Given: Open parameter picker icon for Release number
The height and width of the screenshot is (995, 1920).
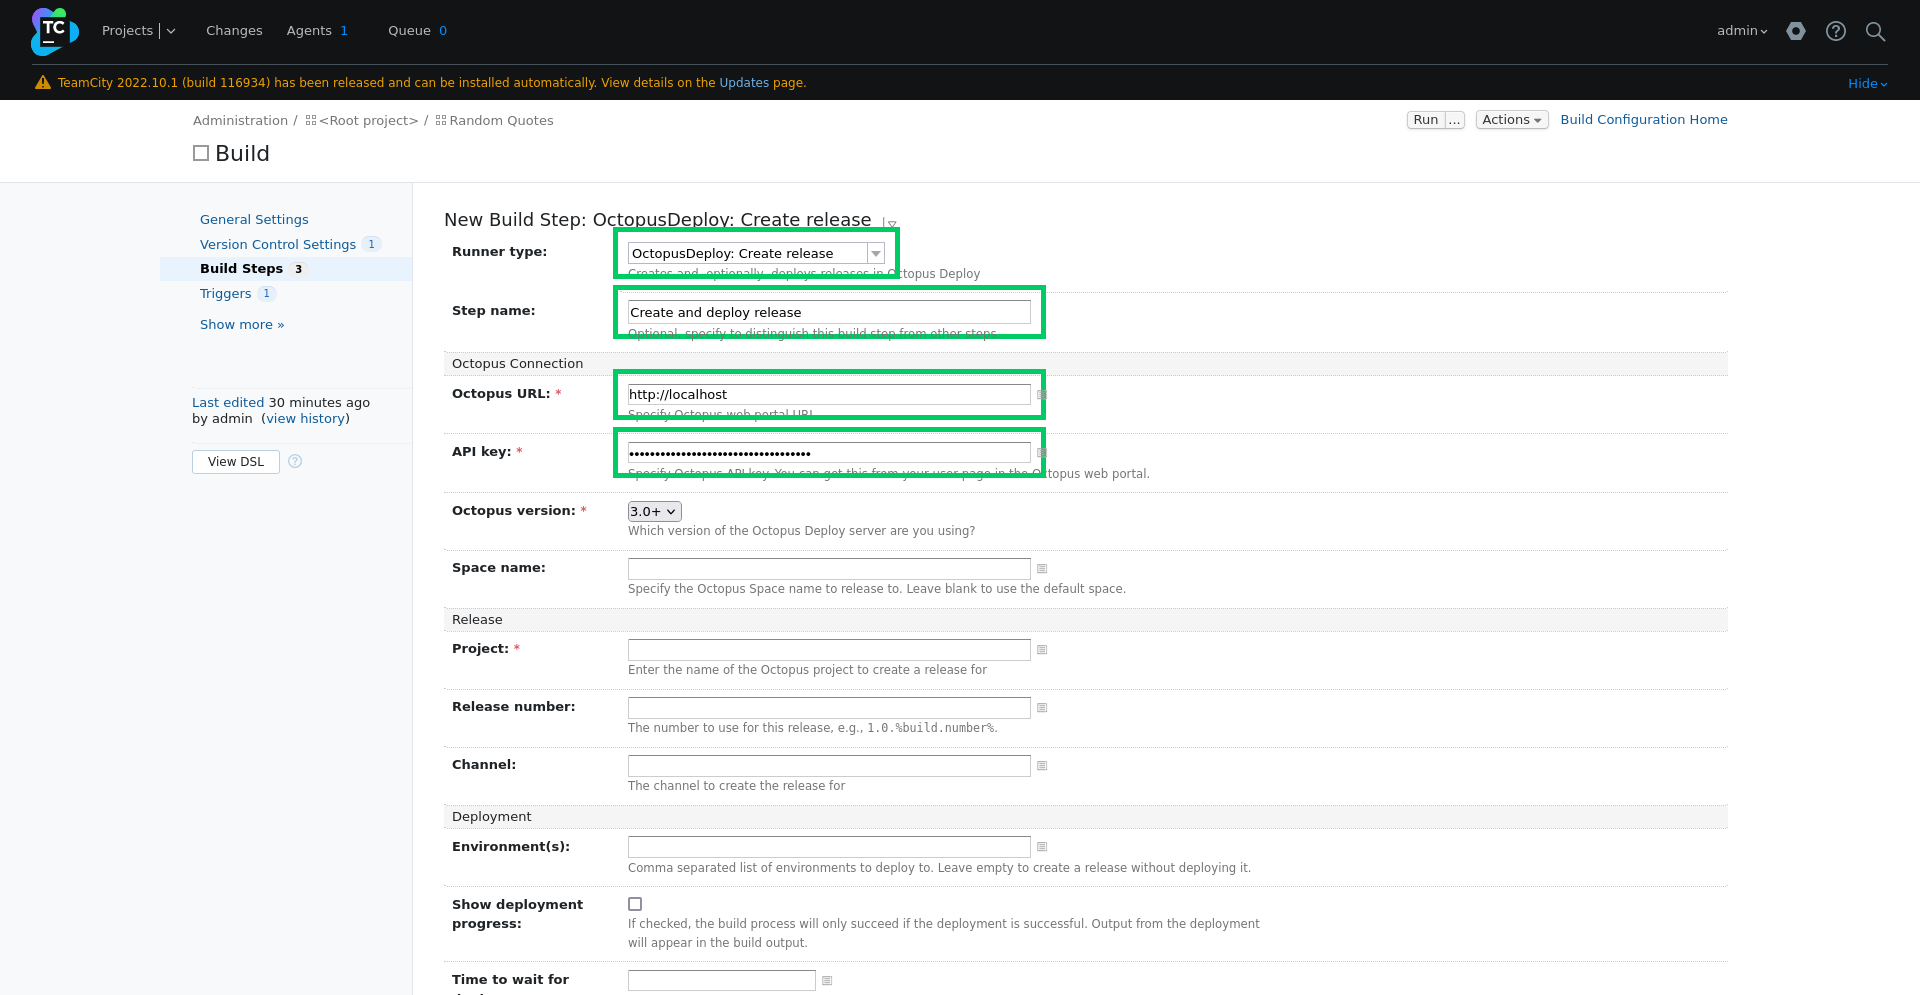Looking at the screenshot, I should point(1042,708).
